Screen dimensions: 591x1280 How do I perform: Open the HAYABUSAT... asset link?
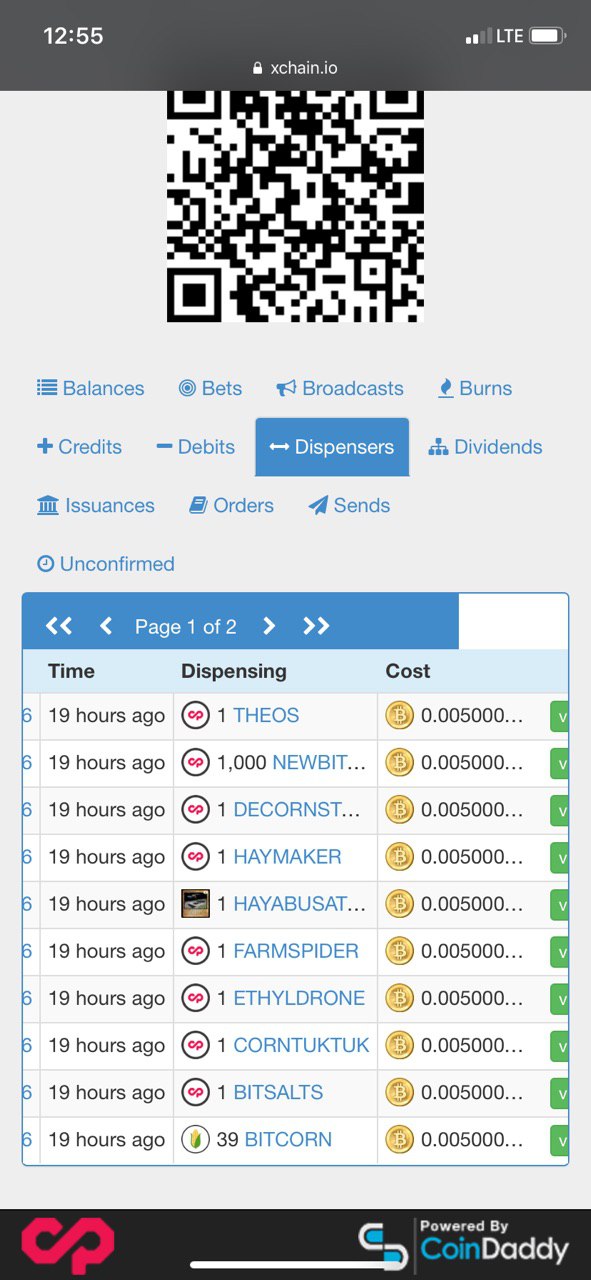click(x=300, y=903)
